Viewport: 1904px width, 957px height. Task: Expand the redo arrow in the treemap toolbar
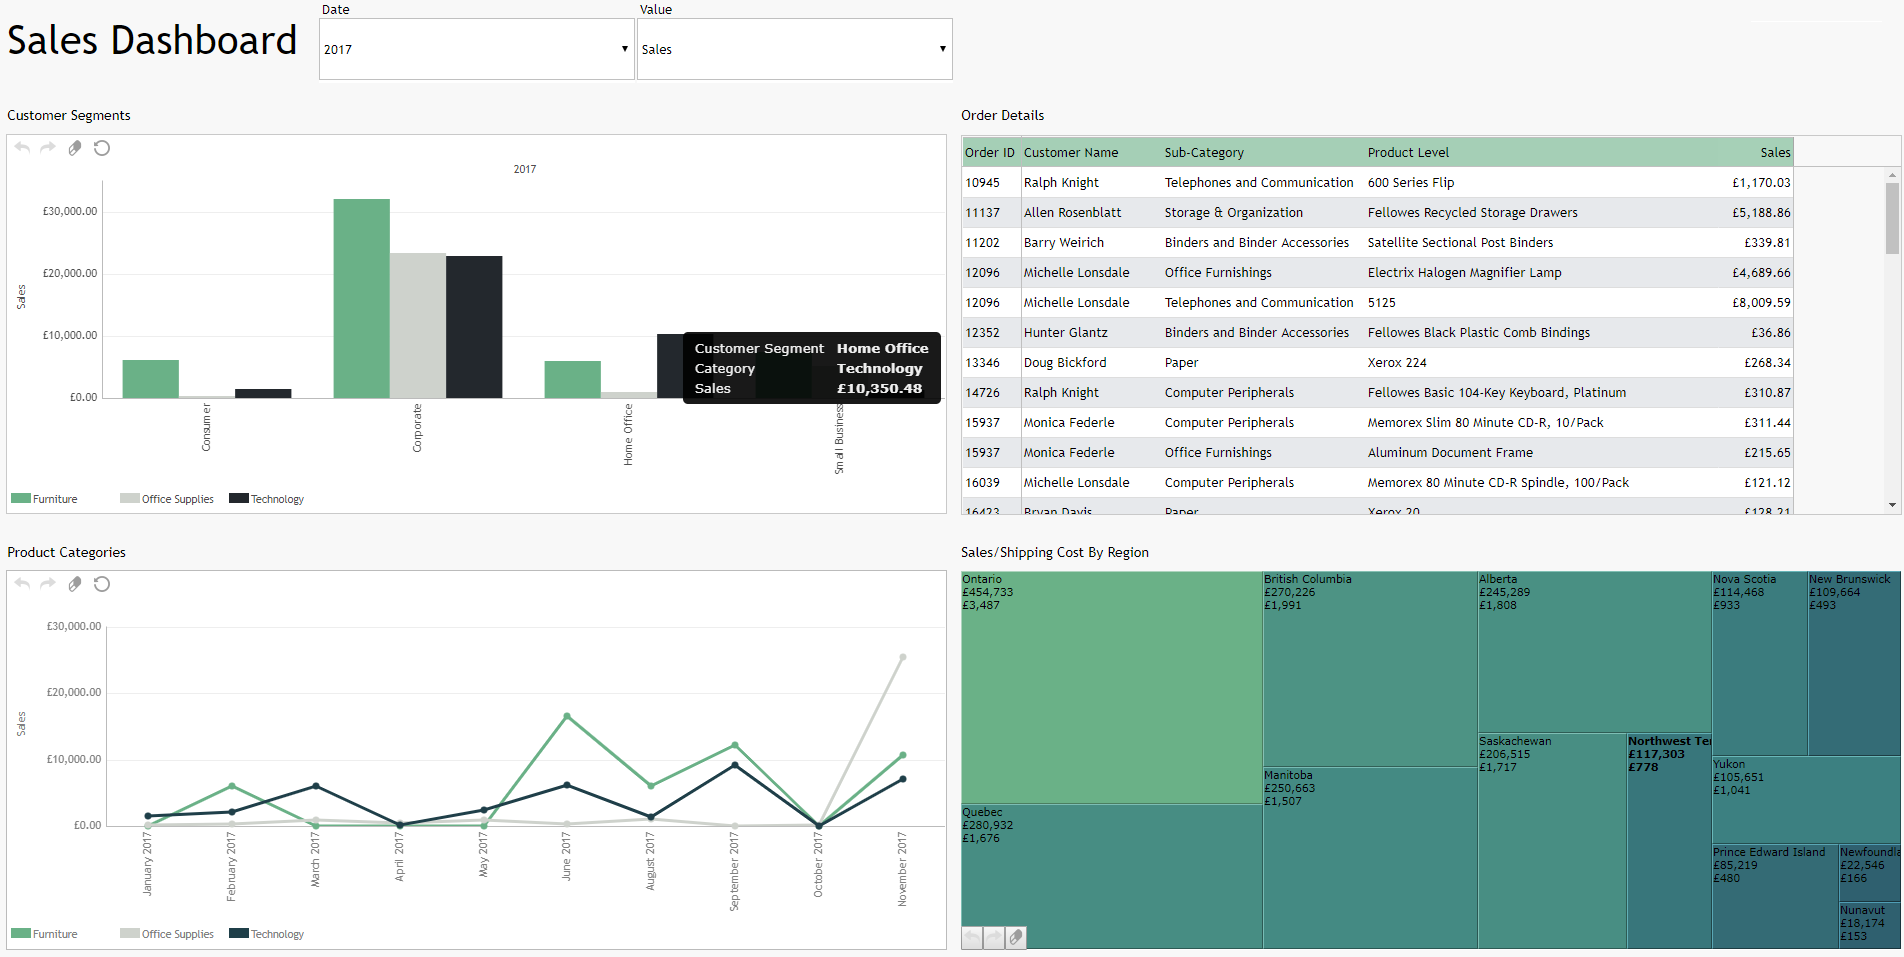coord(994,938)
